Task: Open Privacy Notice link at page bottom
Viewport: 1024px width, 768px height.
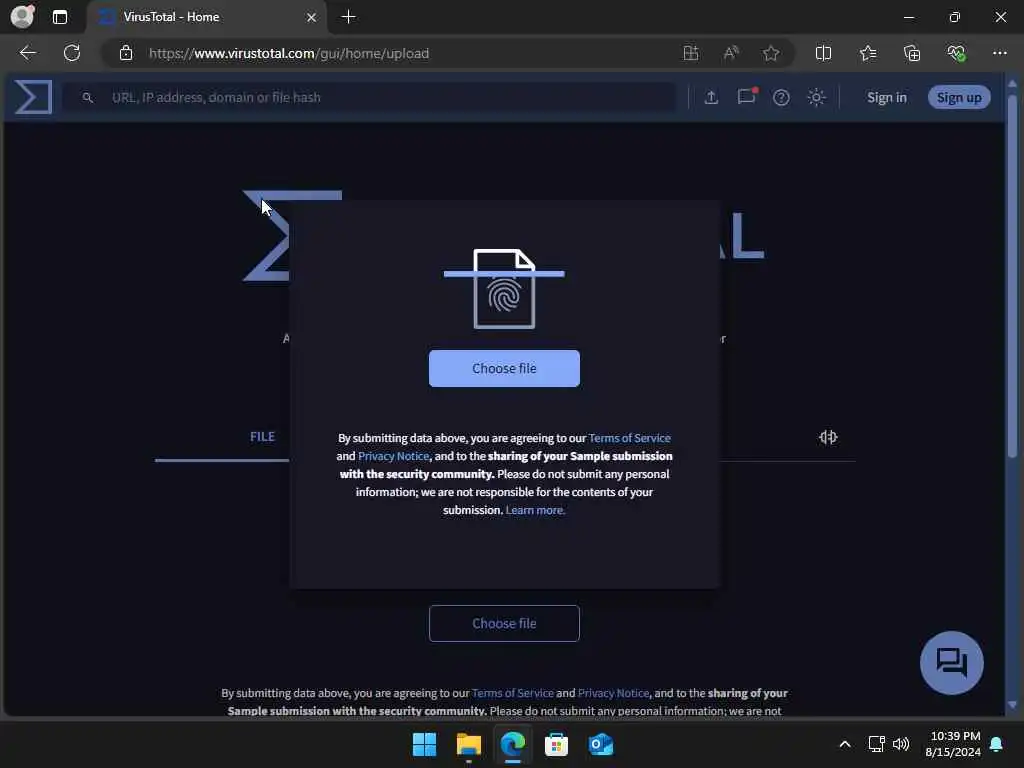Action: pos(613,693)
